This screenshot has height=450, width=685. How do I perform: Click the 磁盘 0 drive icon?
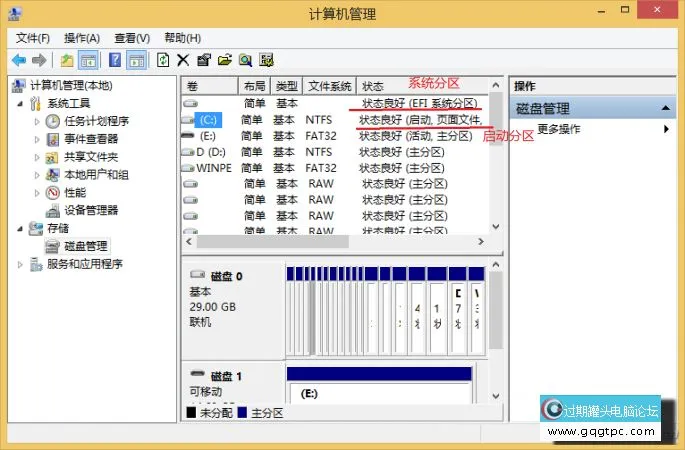tap(197, 275)
